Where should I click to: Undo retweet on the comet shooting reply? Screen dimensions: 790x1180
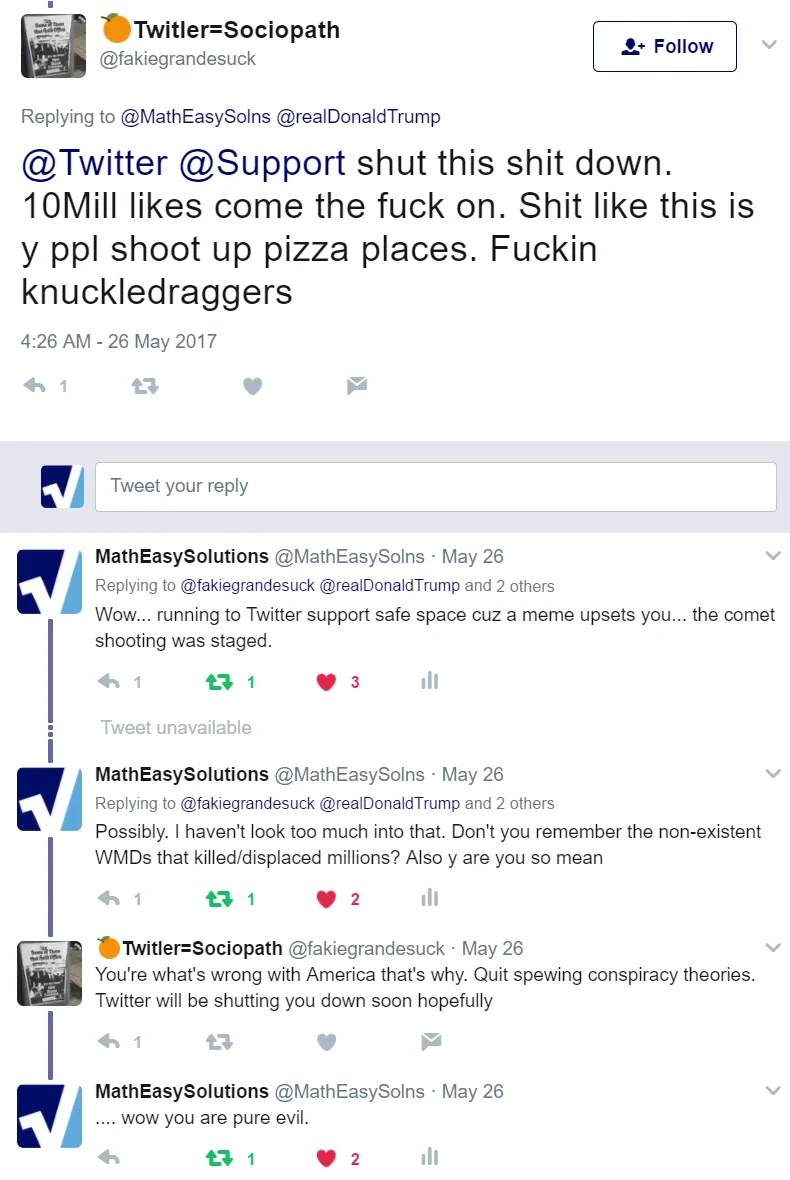pos(219,682)
